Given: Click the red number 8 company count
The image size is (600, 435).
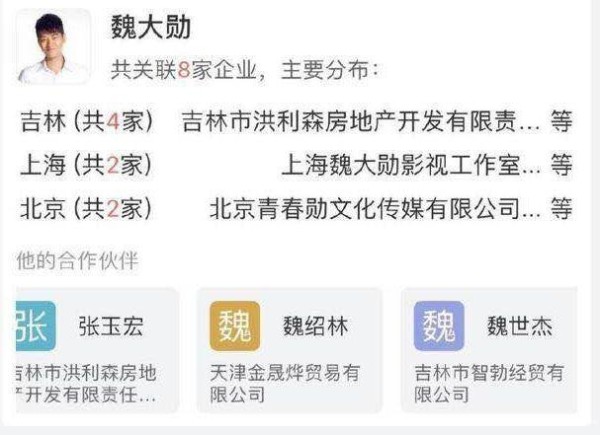Looking at the screenshot, I should [184, 70].
